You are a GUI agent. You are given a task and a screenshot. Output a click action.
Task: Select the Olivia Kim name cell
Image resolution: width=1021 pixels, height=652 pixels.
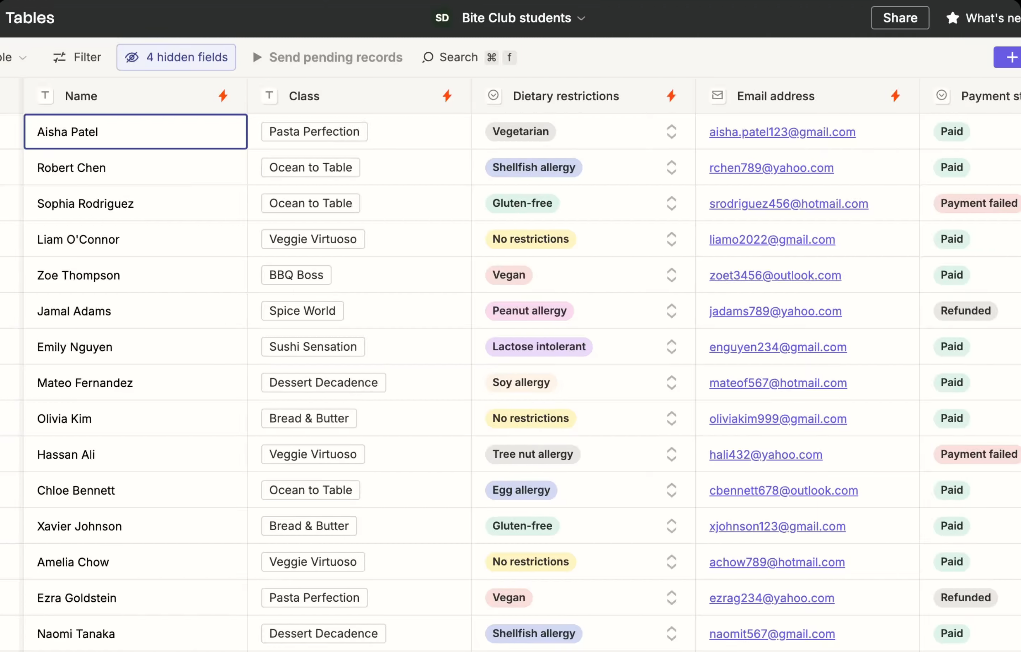135,418
